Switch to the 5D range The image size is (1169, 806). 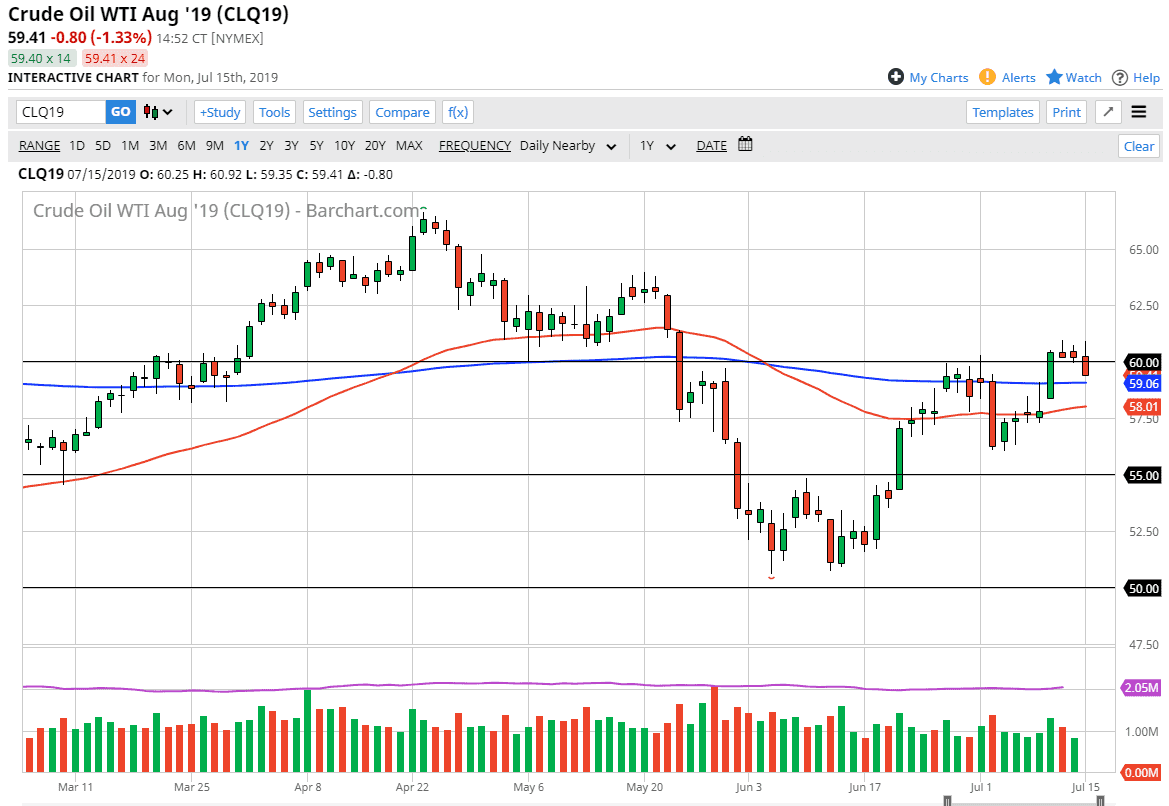(x=101, y=145)
